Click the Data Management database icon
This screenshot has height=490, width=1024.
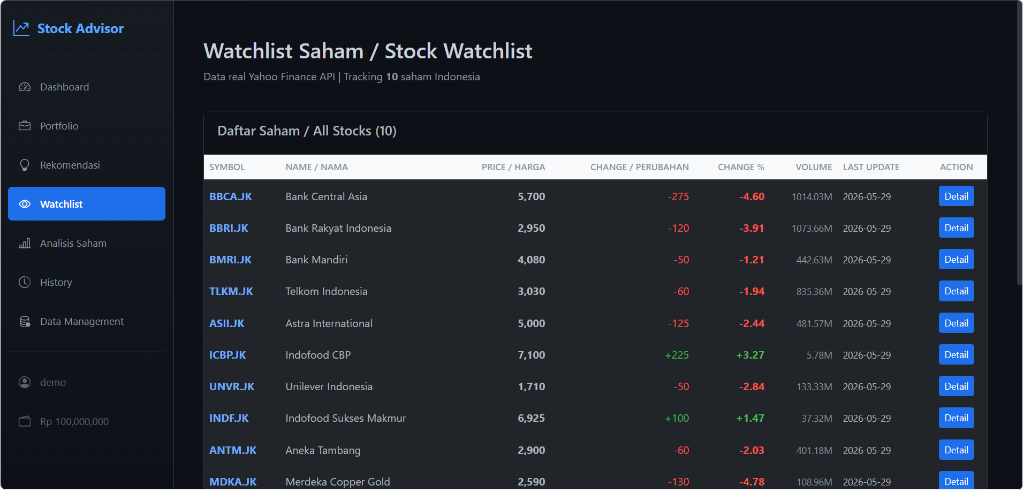click(x=25, y=321)
